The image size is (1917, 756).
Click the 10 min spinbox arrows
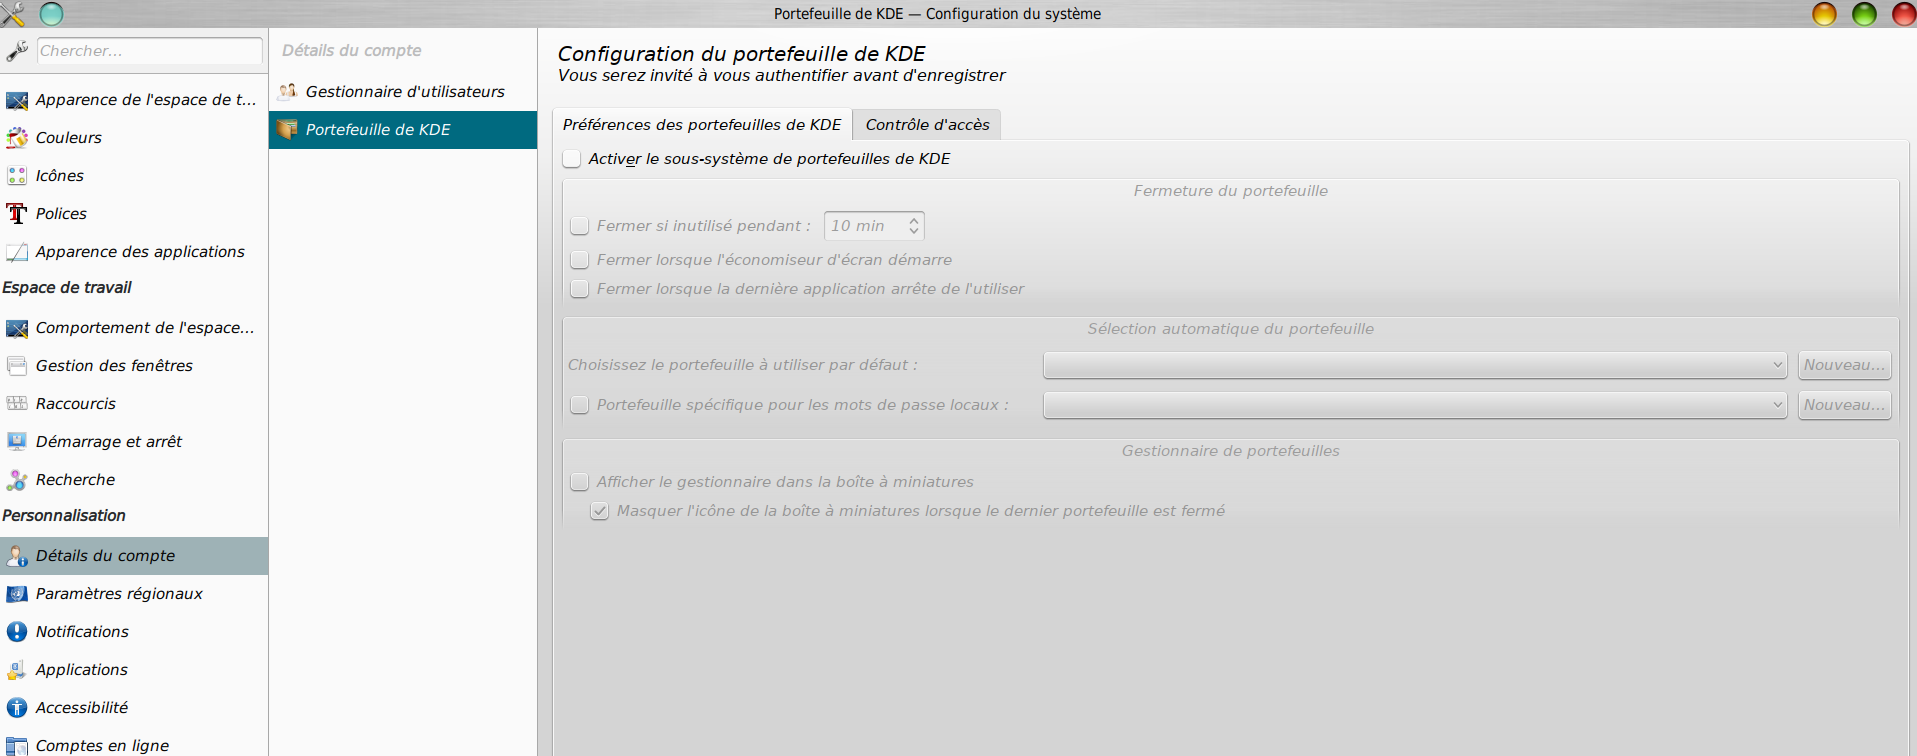[914, 226]
